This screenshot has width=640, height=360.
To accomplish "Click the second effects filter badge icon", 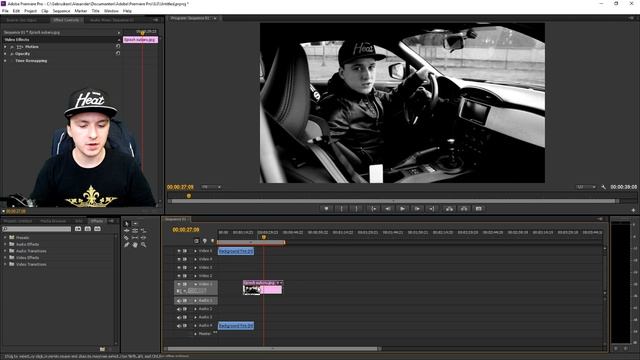I will [88, 229].
